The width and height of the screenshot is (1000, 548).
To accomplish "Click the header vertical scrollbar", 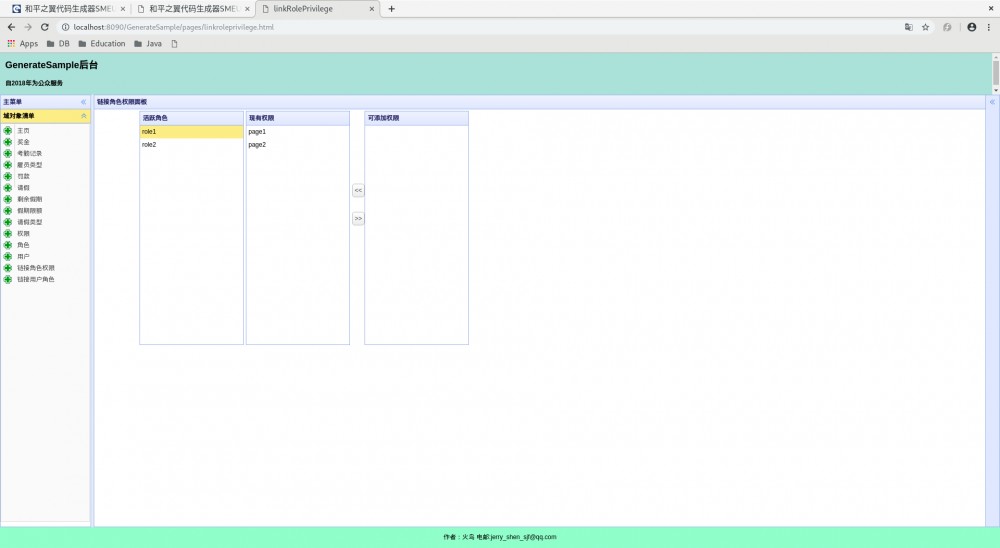I will click(996, 73).
